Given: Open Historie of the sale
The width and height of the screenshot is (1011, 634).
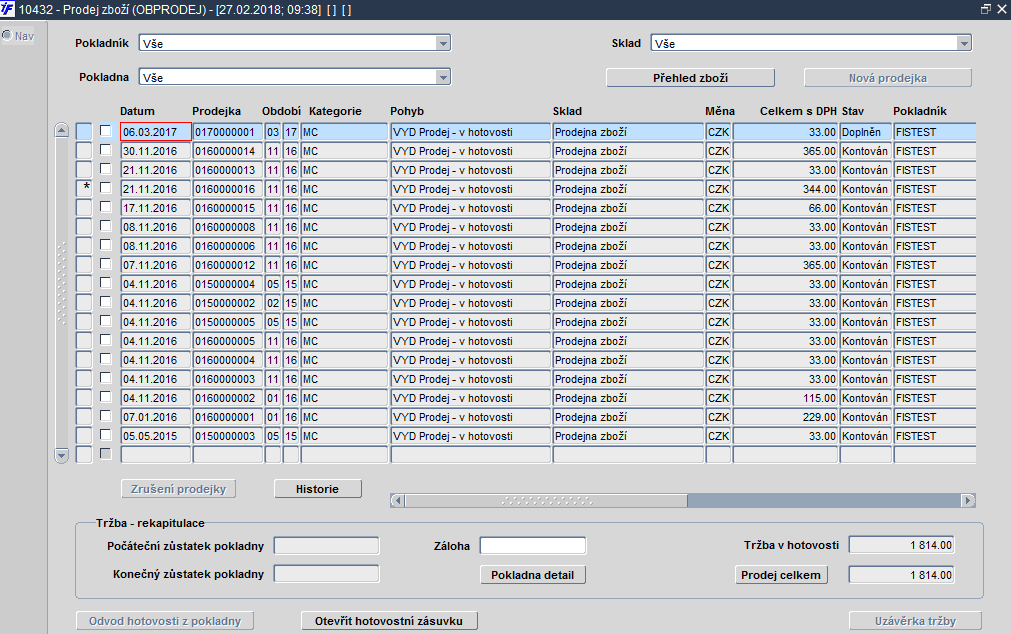Looking at the screenshot, I should pyautogui.click(x=317, y=489).
